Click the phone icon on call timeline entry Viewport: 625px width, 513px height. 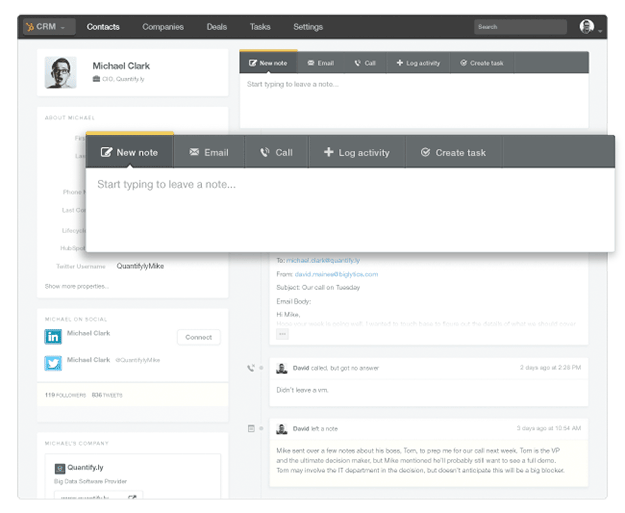(x=251, y=368)
